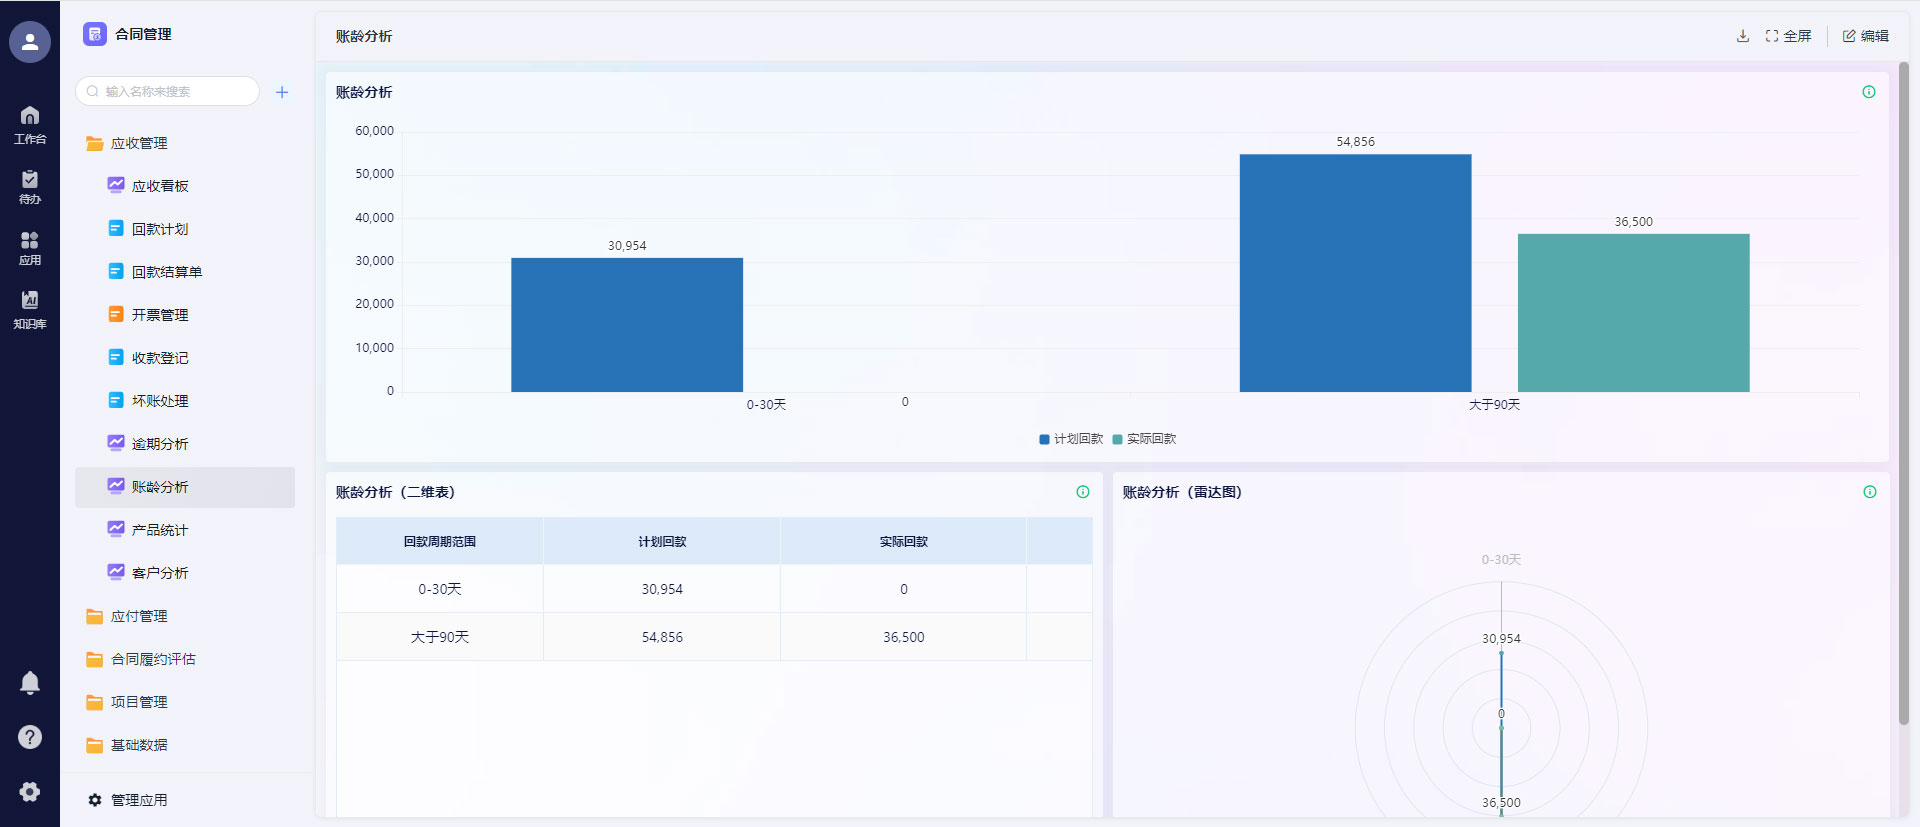Screen dimensions: 1920x827
Task: Expand the 合同履约评估 folder
Action: click(152, 659)
